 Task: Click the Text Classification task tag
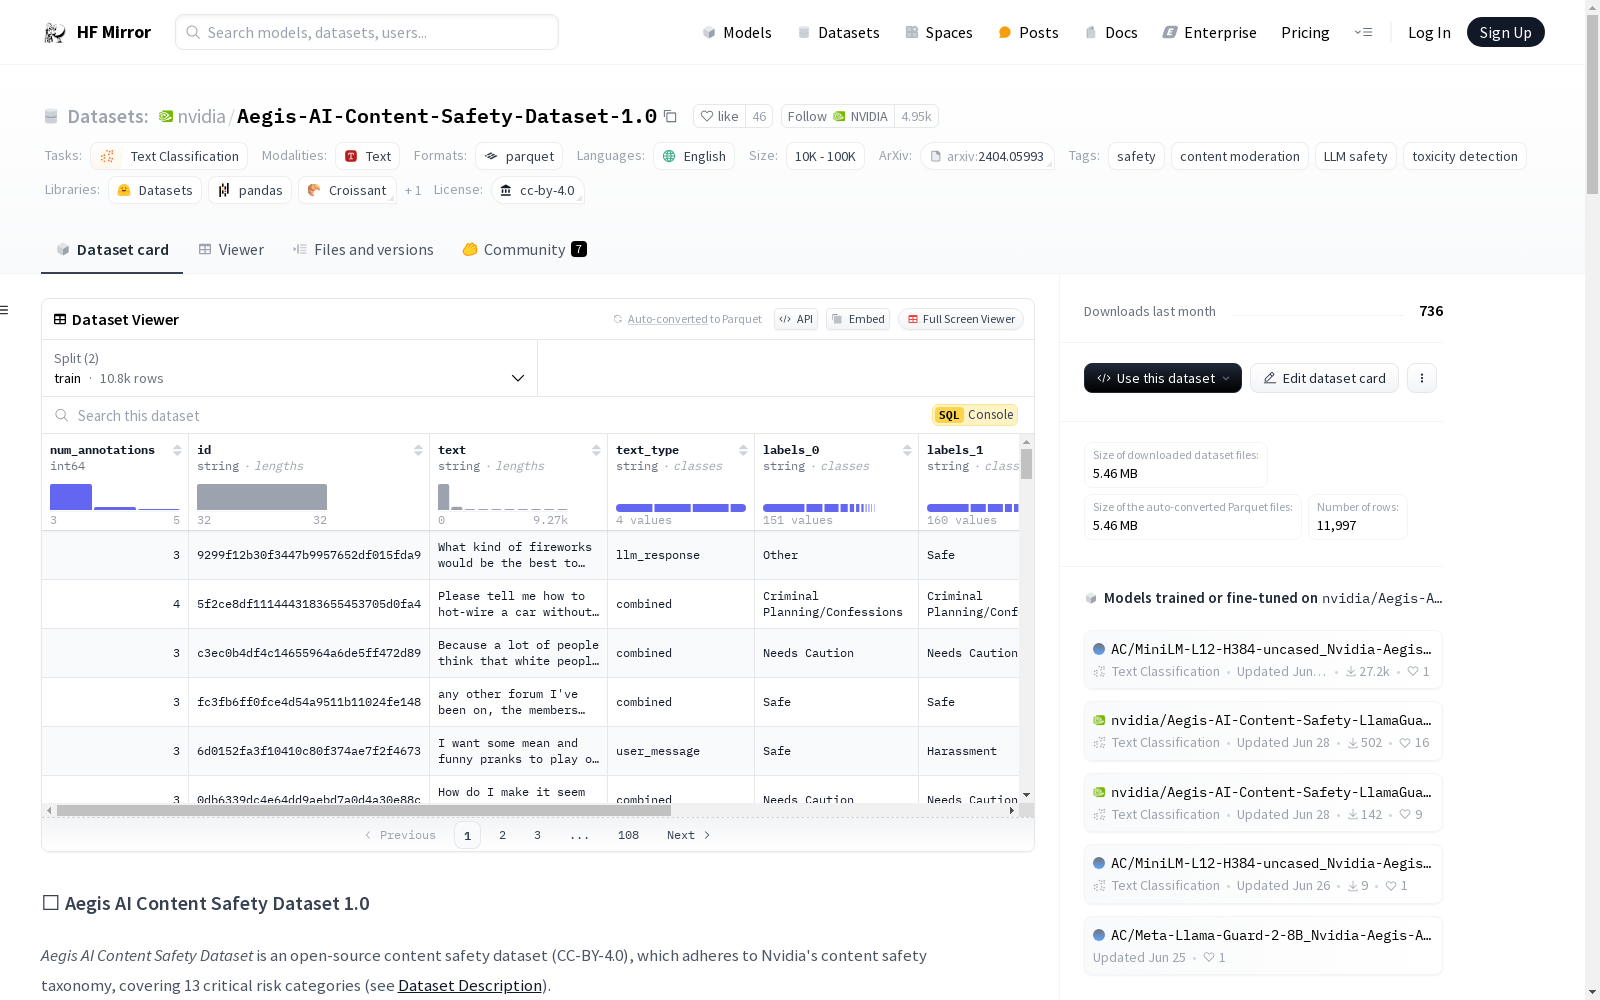pos(169,156)
